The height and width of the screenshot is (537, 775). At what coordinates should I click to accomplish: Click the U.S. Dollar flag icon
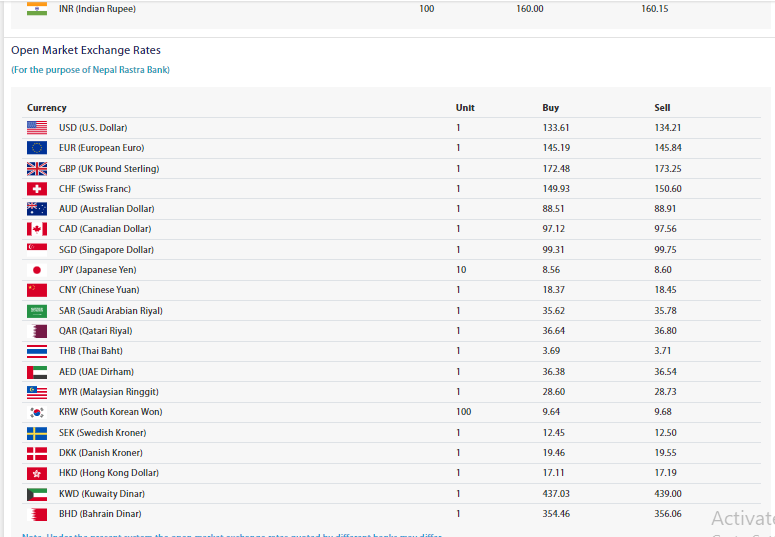point(37,128)
